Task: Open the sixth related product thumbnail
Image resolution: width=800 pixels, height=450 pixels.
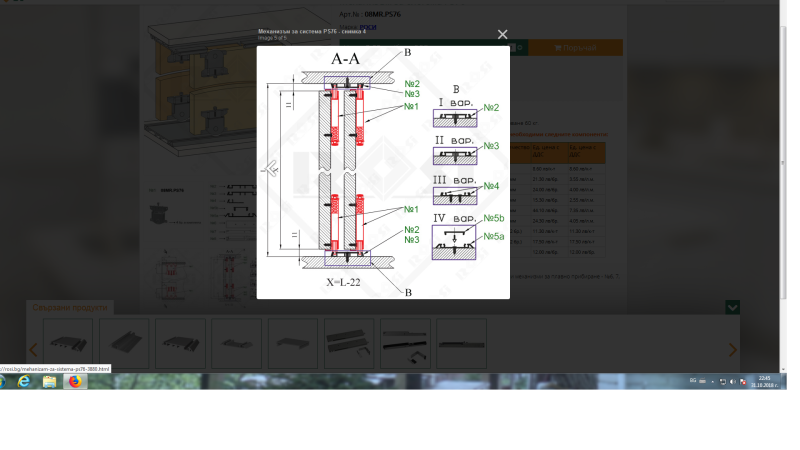Action: tap(349, 343)
